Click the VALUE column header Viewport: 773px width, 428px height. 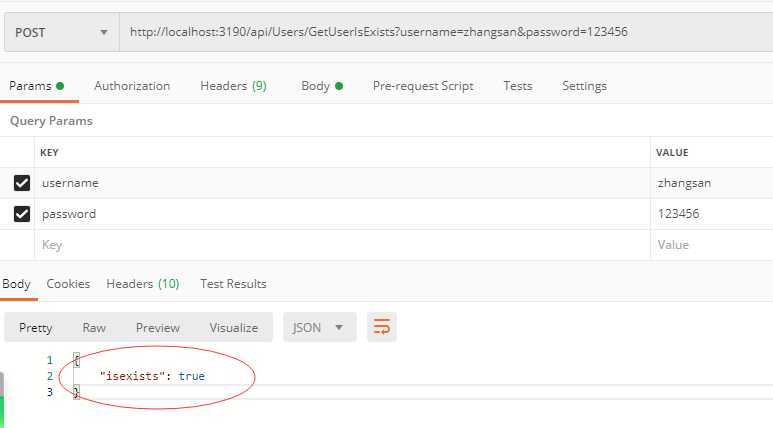click(672, 153)
